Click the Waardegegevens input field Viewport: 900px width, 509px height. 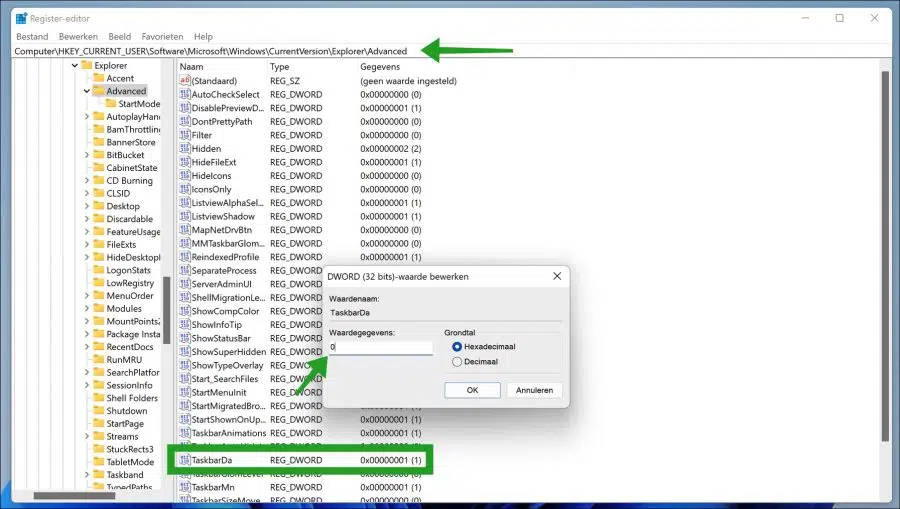(381, 347)
